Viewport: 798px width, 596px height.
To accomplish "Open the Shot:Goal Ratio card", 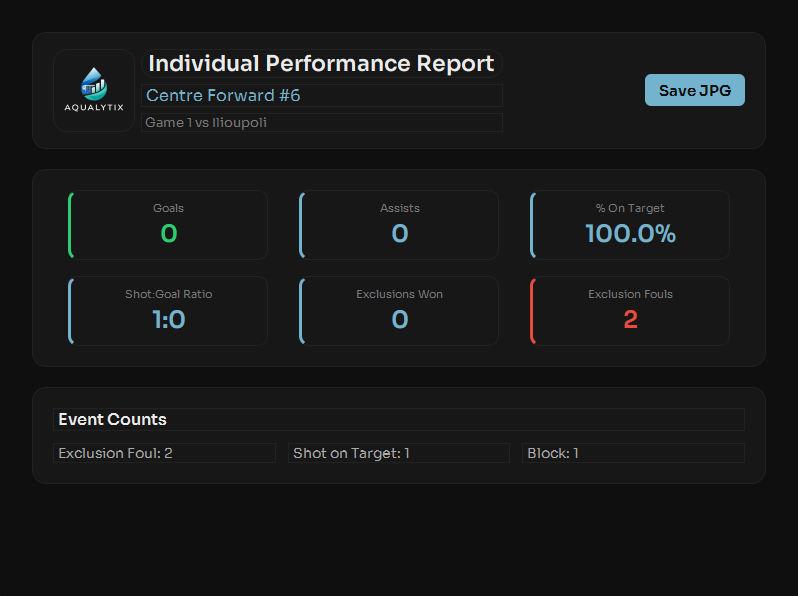I will coord(168,311).
